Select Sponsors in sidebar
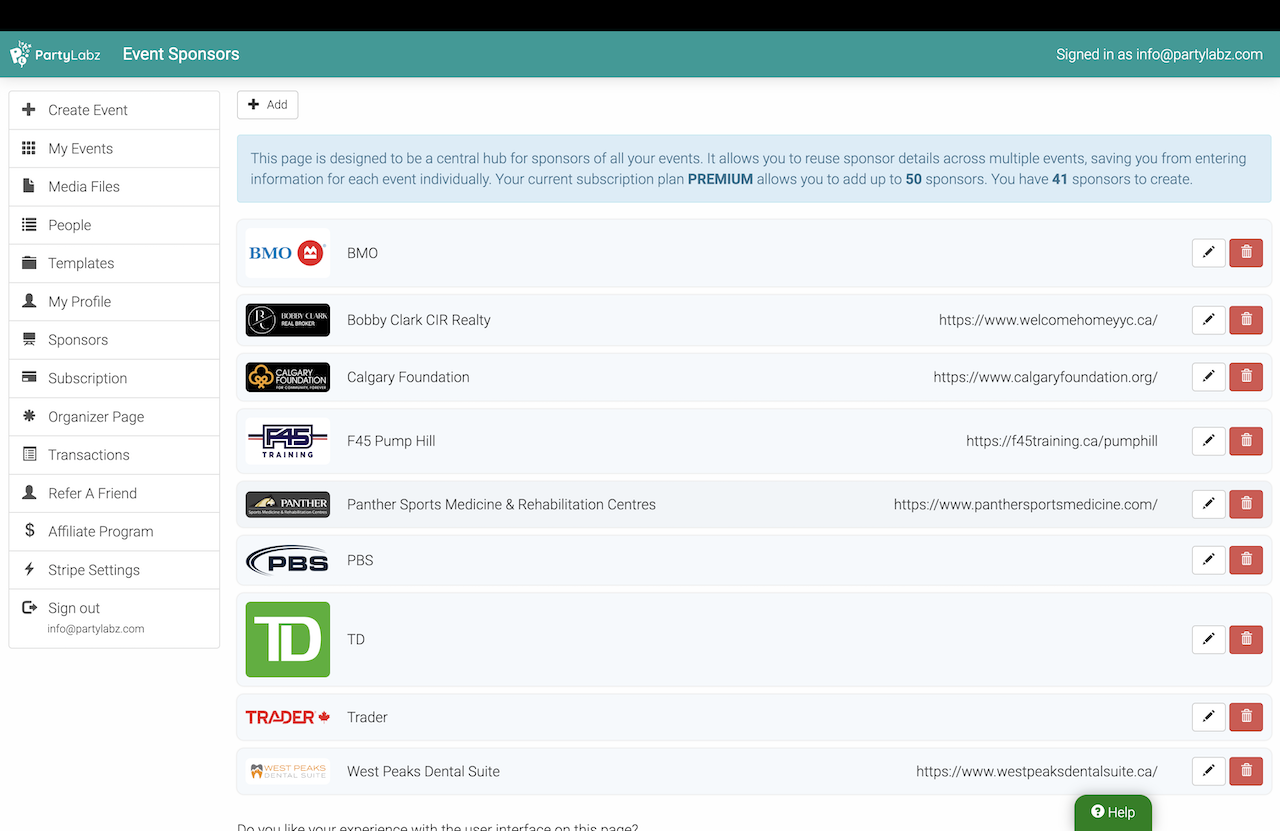The image size is (1280, 831). point(114,340)
